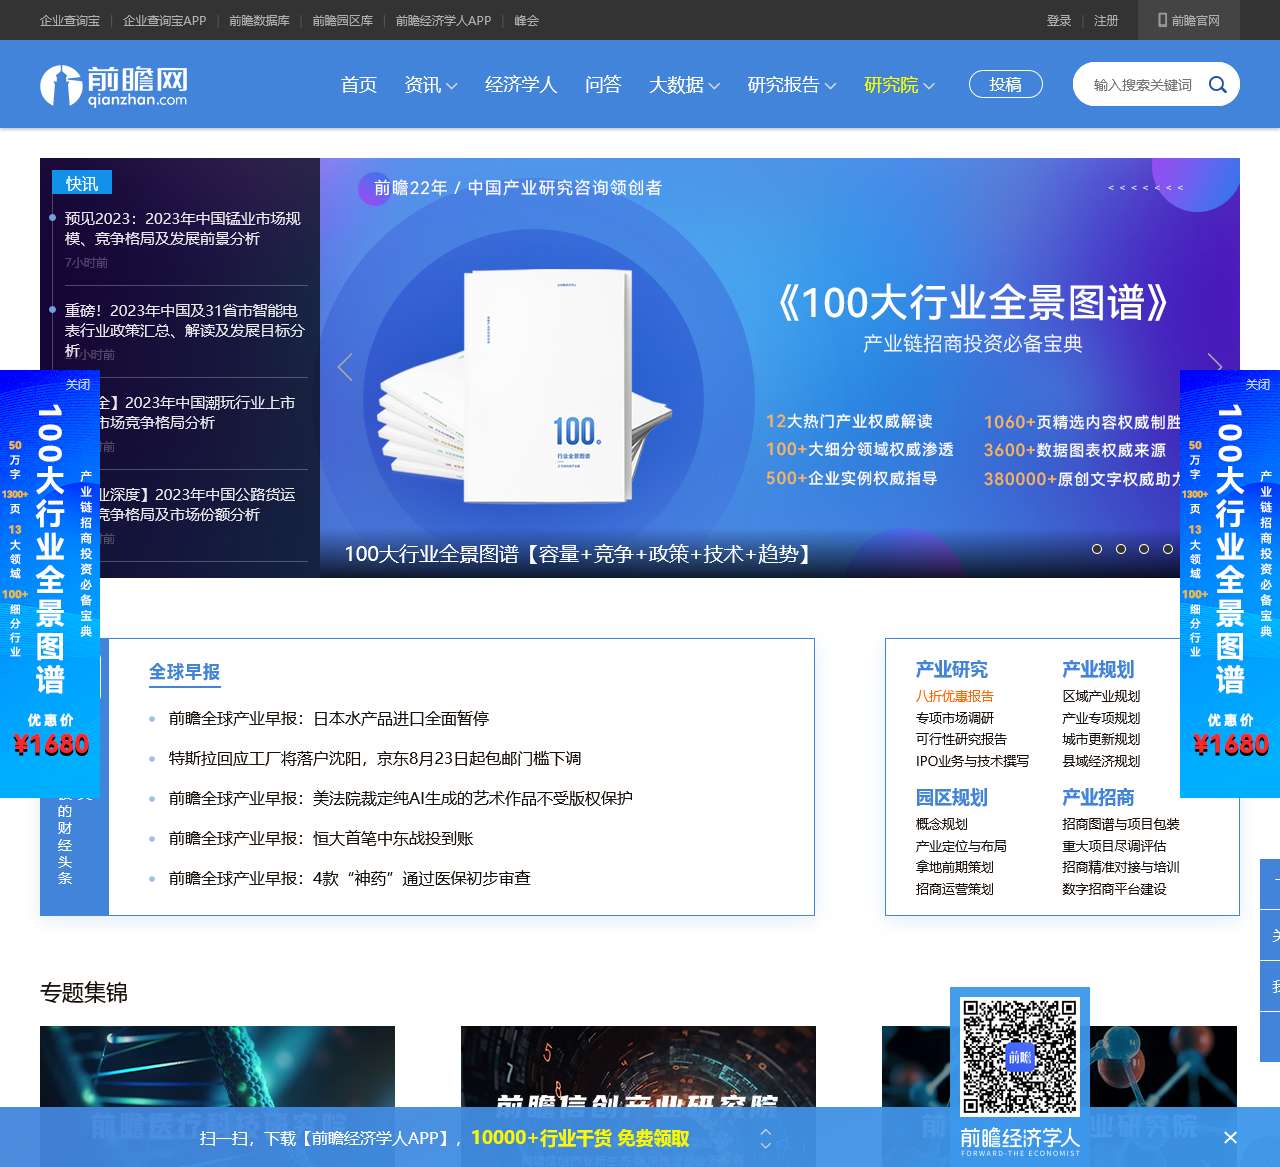Open 产业定位与布局 link

[x=961, y=846]
